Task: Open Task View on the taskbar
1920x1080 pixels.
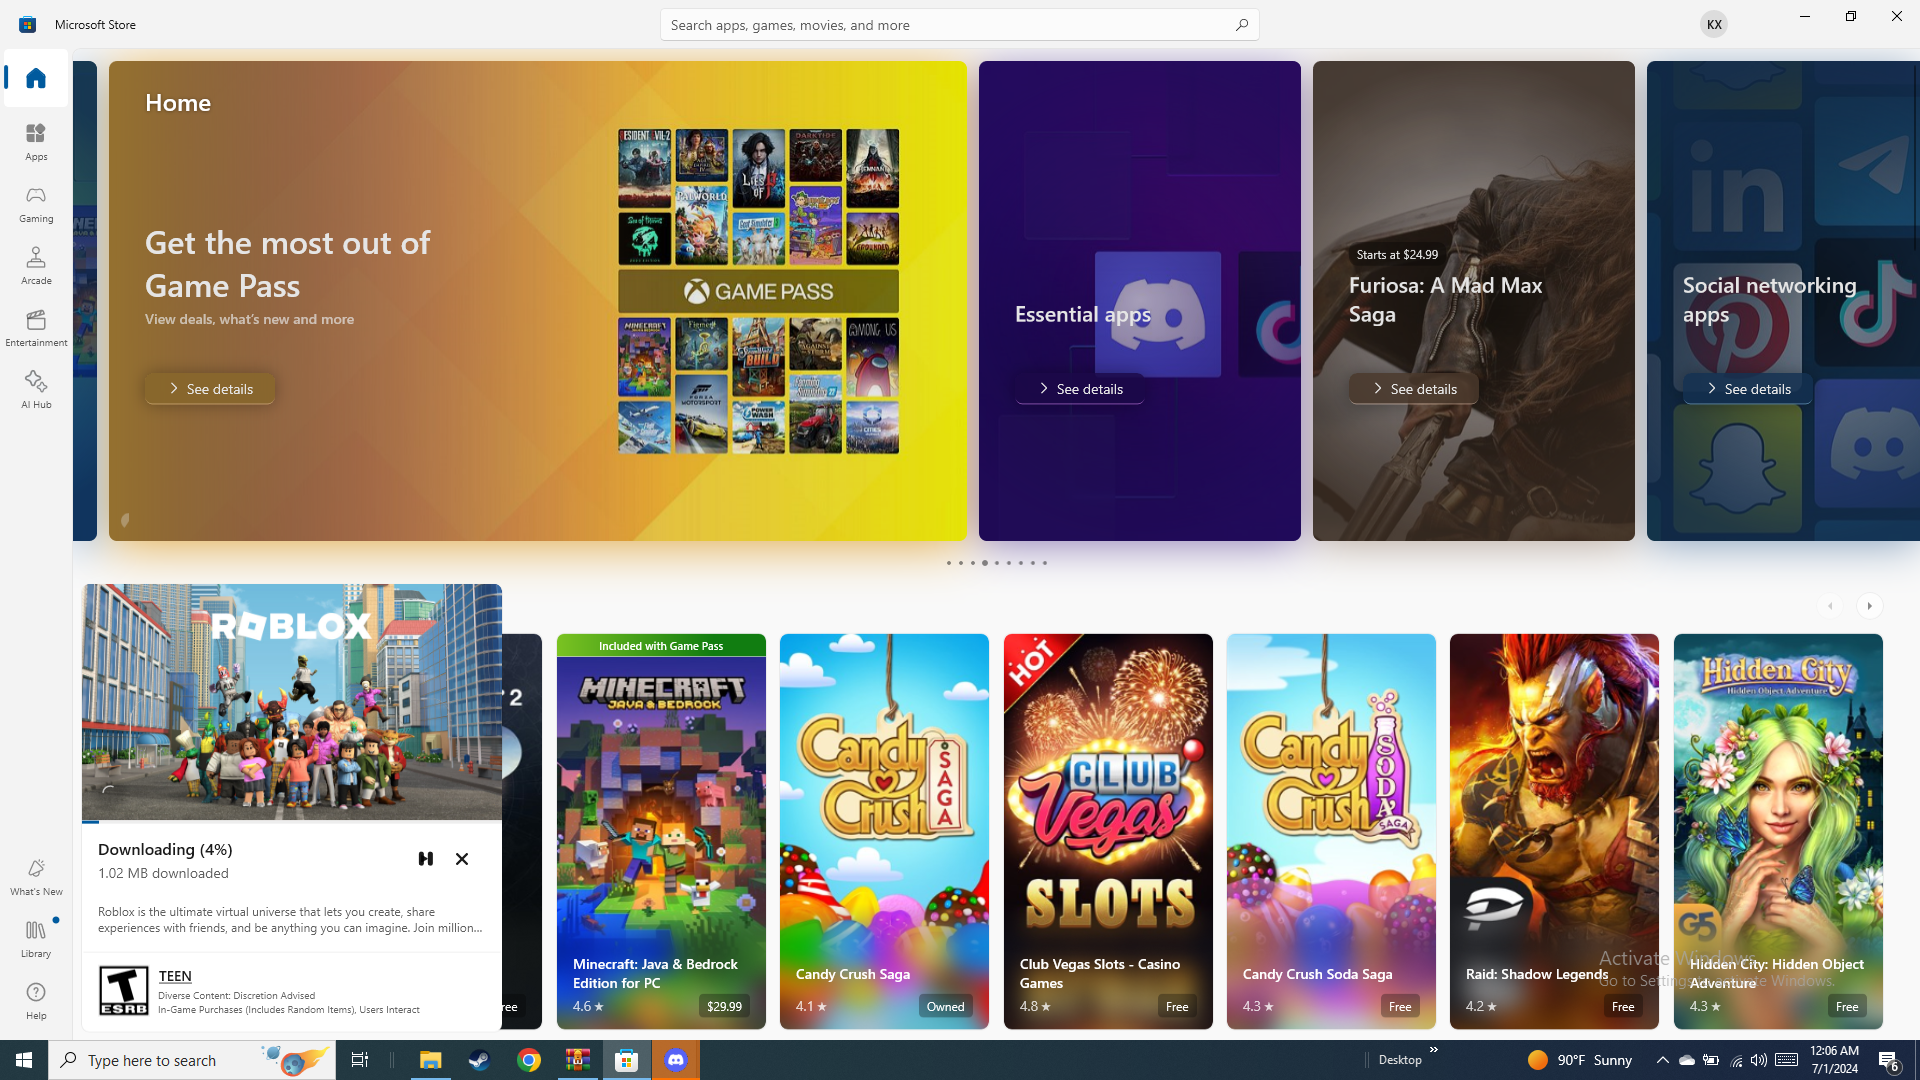Action: [x=360, y=1060]
